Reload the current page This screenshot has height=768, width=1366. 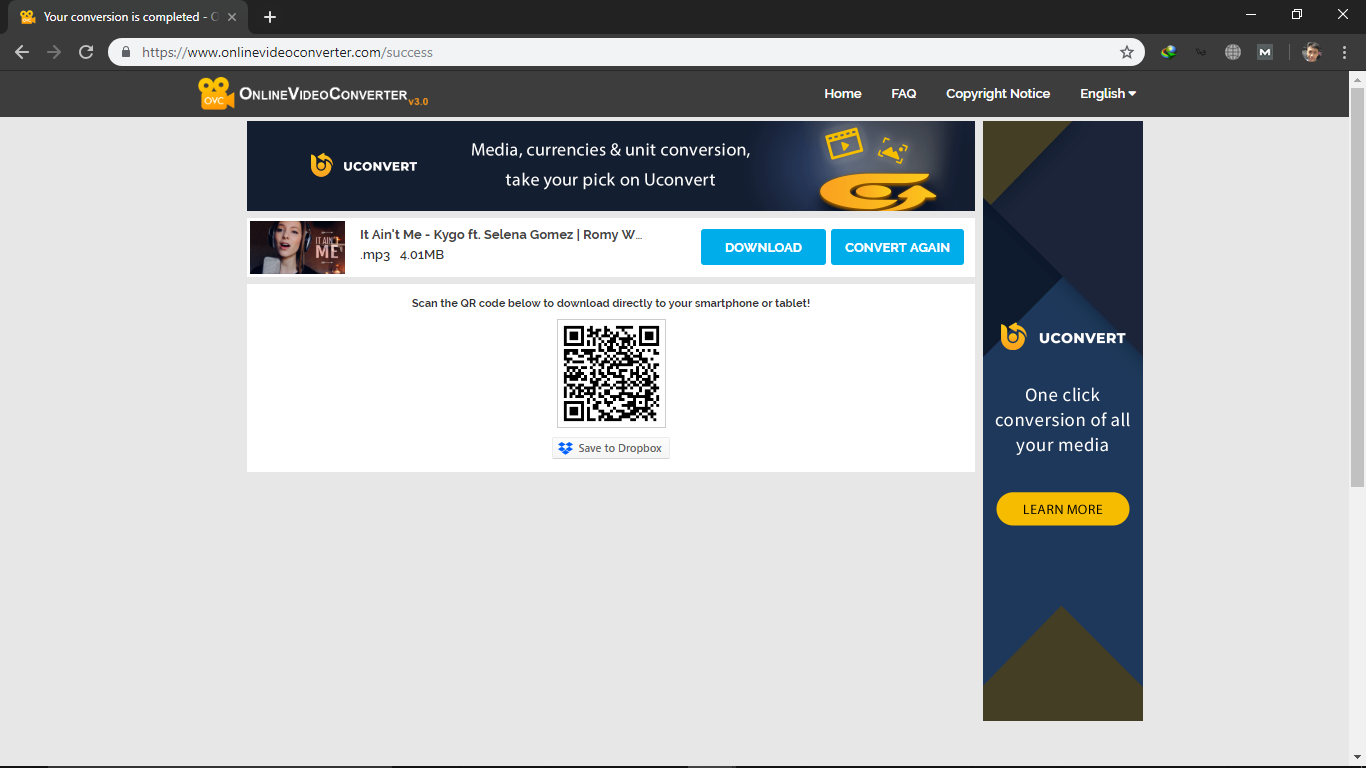click(x=86, y=52)
